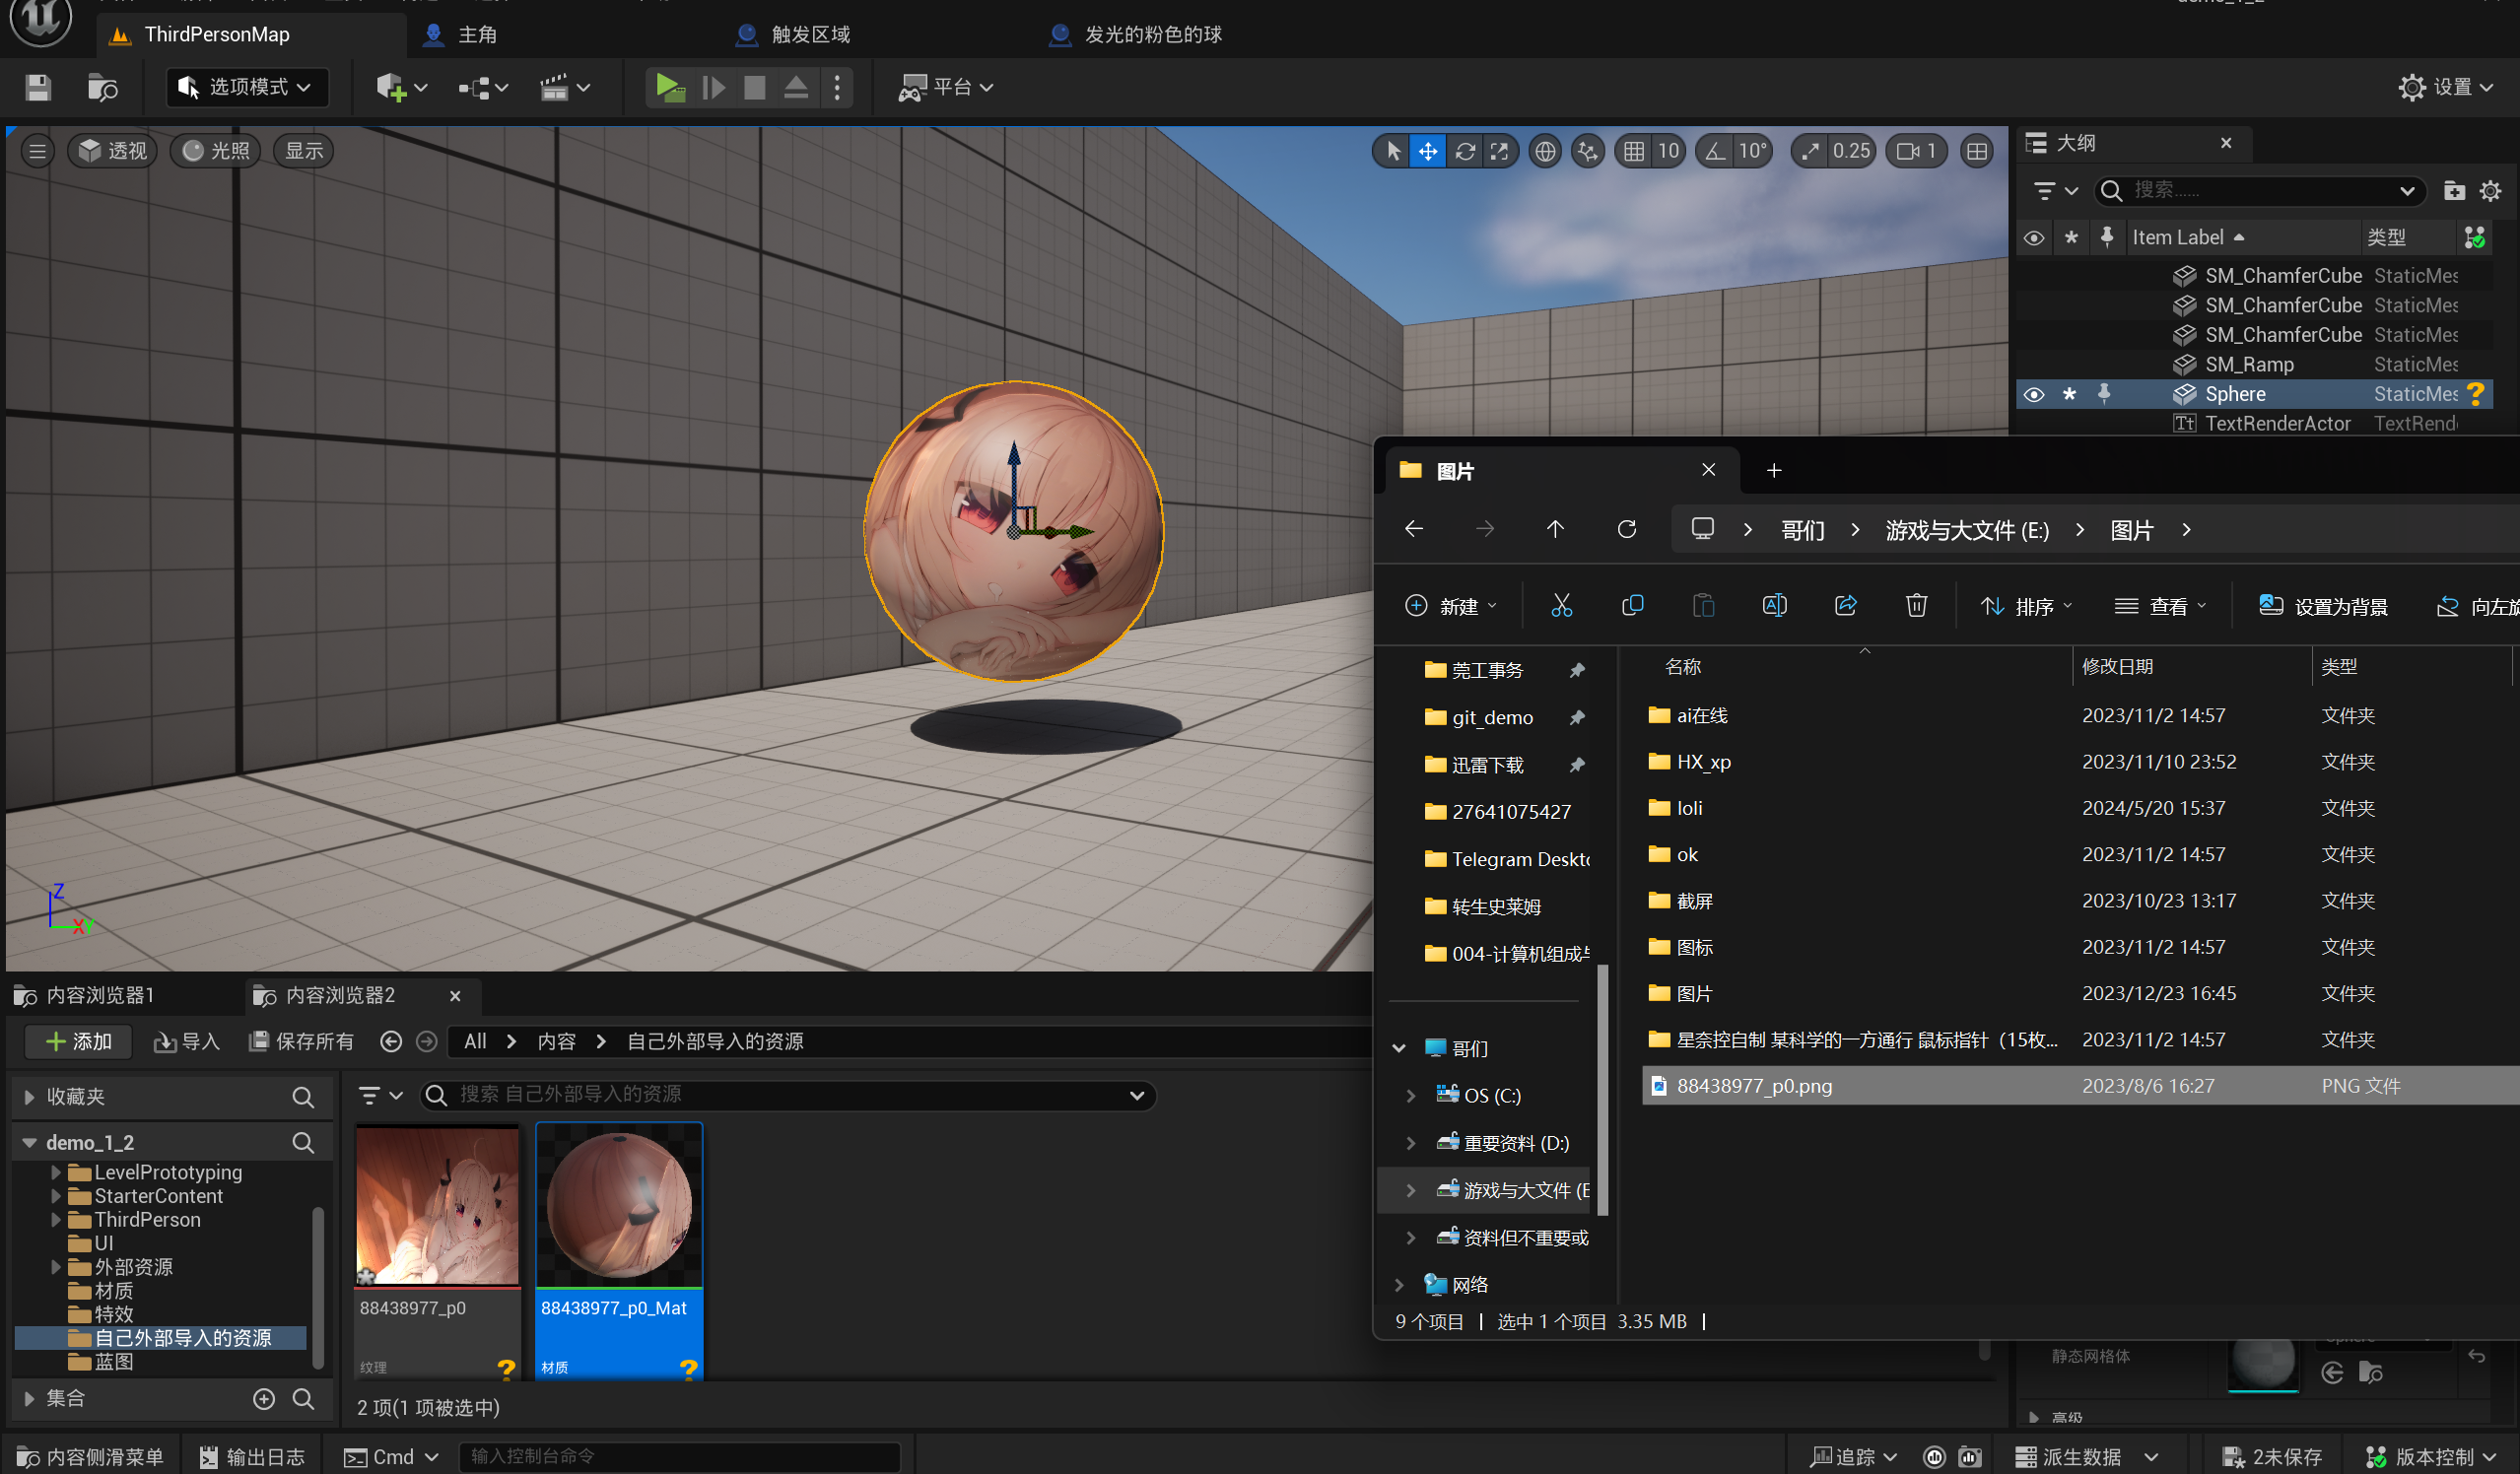Switch to the 内容浏览器1 tab
The width and height of the screenshot is (2520, 1474).
(x=100, y=995)
